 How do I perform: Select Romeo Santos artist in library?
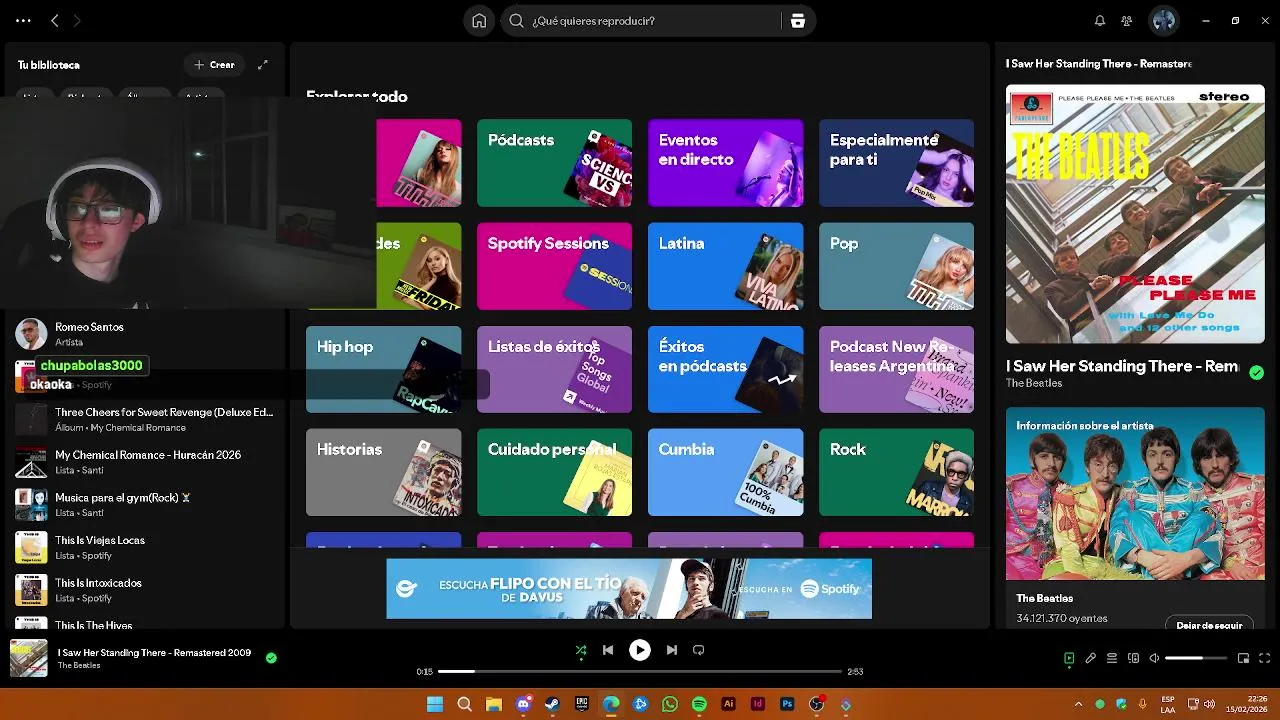tap(145, 334)
